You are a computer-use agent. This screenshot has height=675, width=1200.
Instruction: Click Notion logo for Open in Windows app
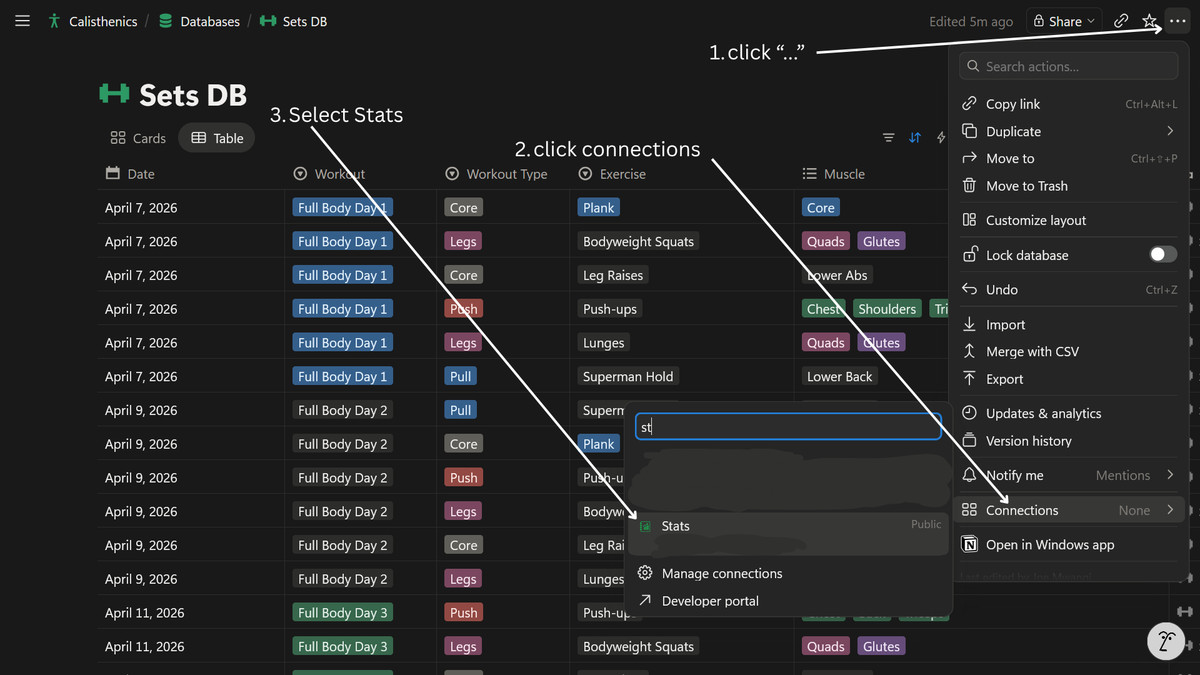(x=969, y=545)
